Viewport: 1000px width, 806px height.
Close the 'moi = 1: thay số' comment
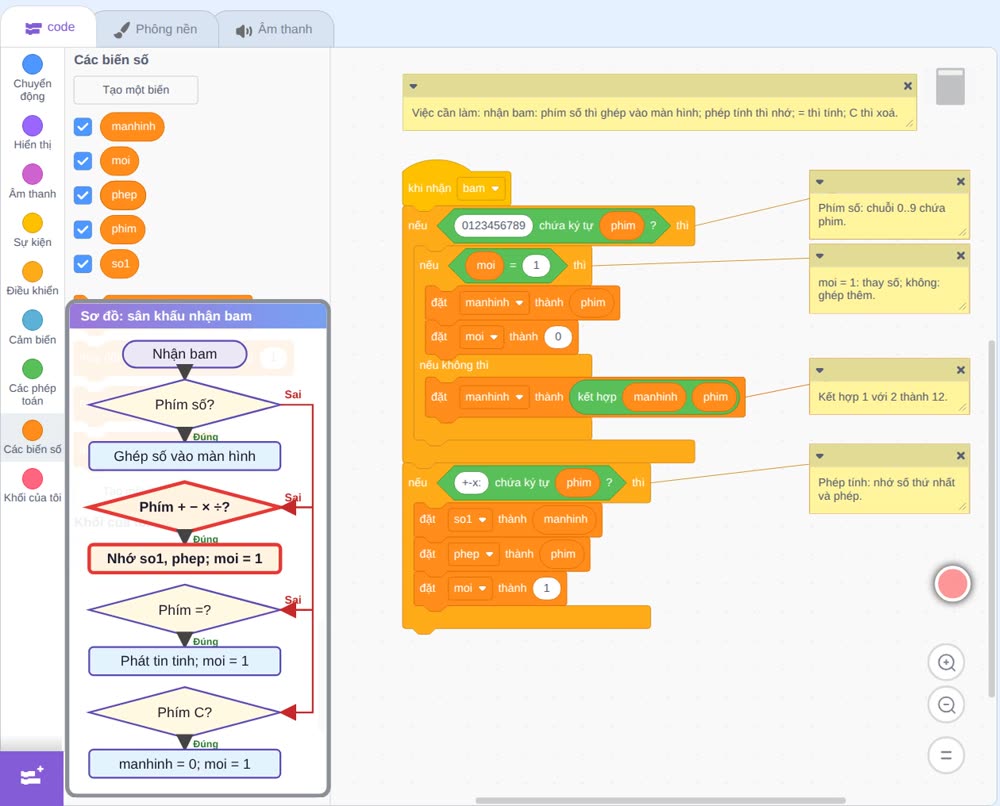960,256
